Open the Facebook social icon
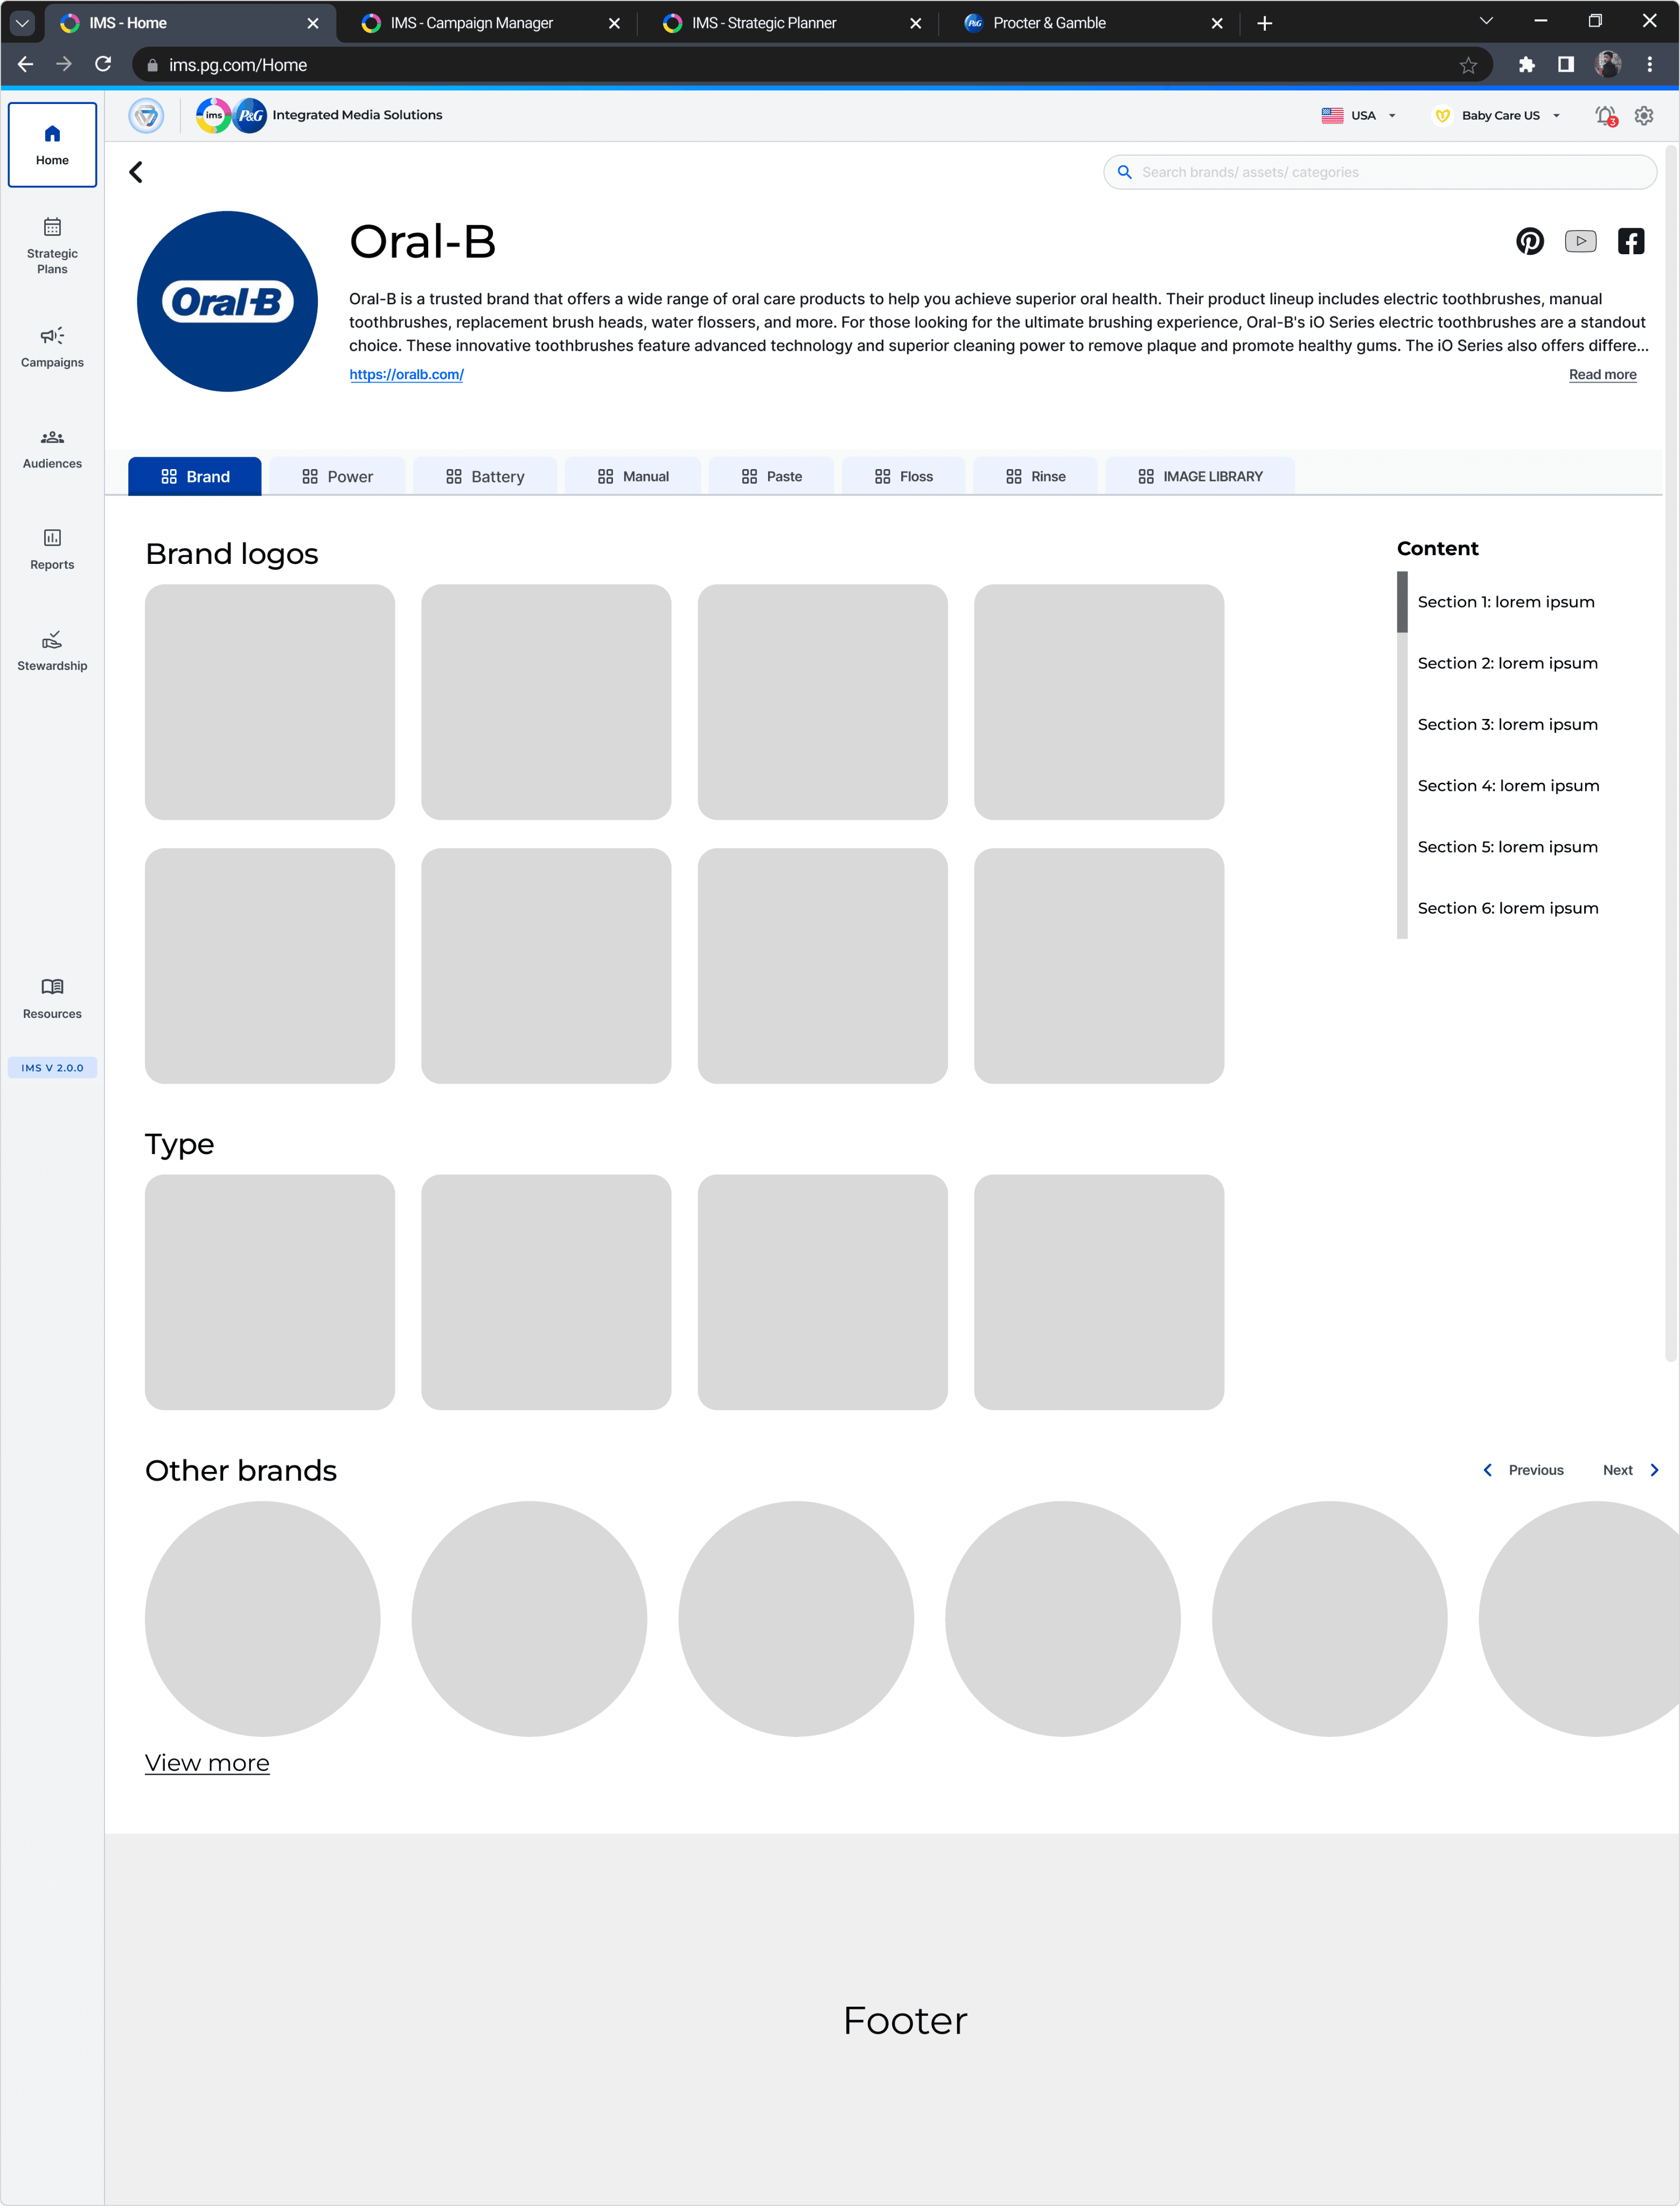Viewport: 1680px width, 2206px height. click(x=1630, y=241)
